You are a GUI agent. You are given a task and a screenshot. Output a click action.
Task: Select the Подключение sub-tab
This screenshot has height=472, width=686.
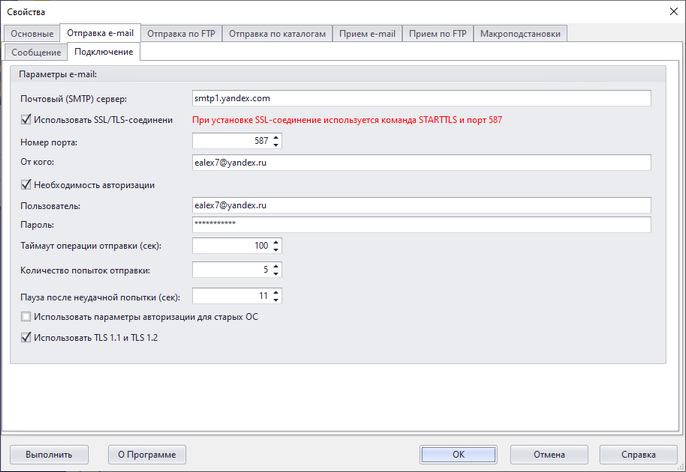(104, 52)
